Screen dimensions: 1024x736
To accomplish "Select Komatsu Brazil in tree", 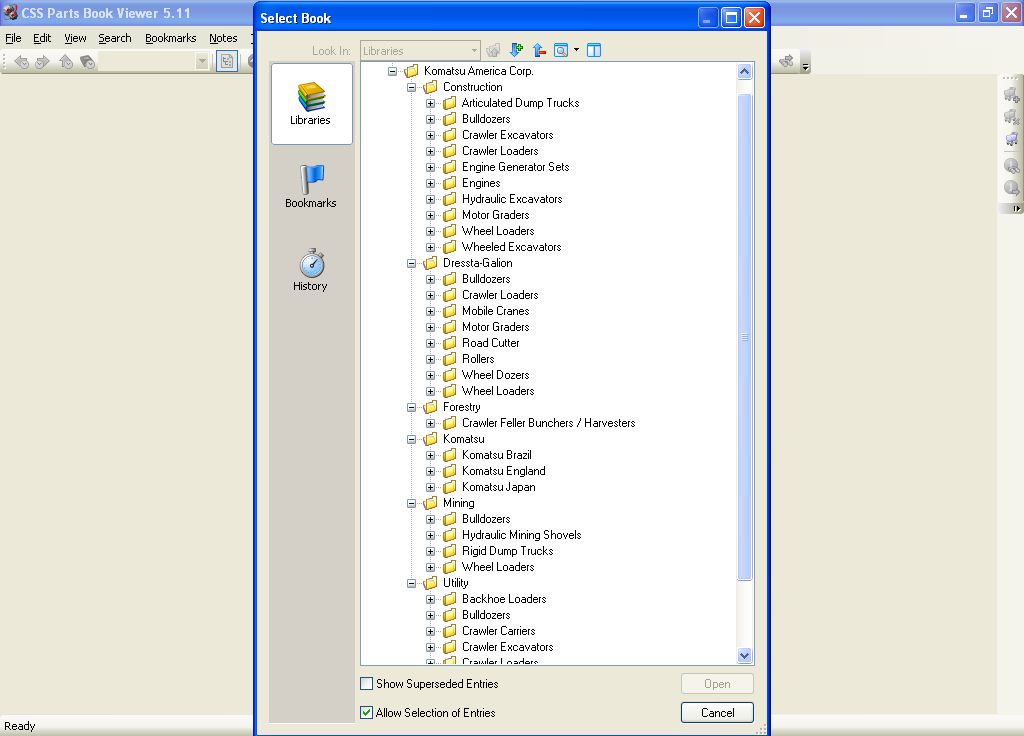I will click(496, 455).
